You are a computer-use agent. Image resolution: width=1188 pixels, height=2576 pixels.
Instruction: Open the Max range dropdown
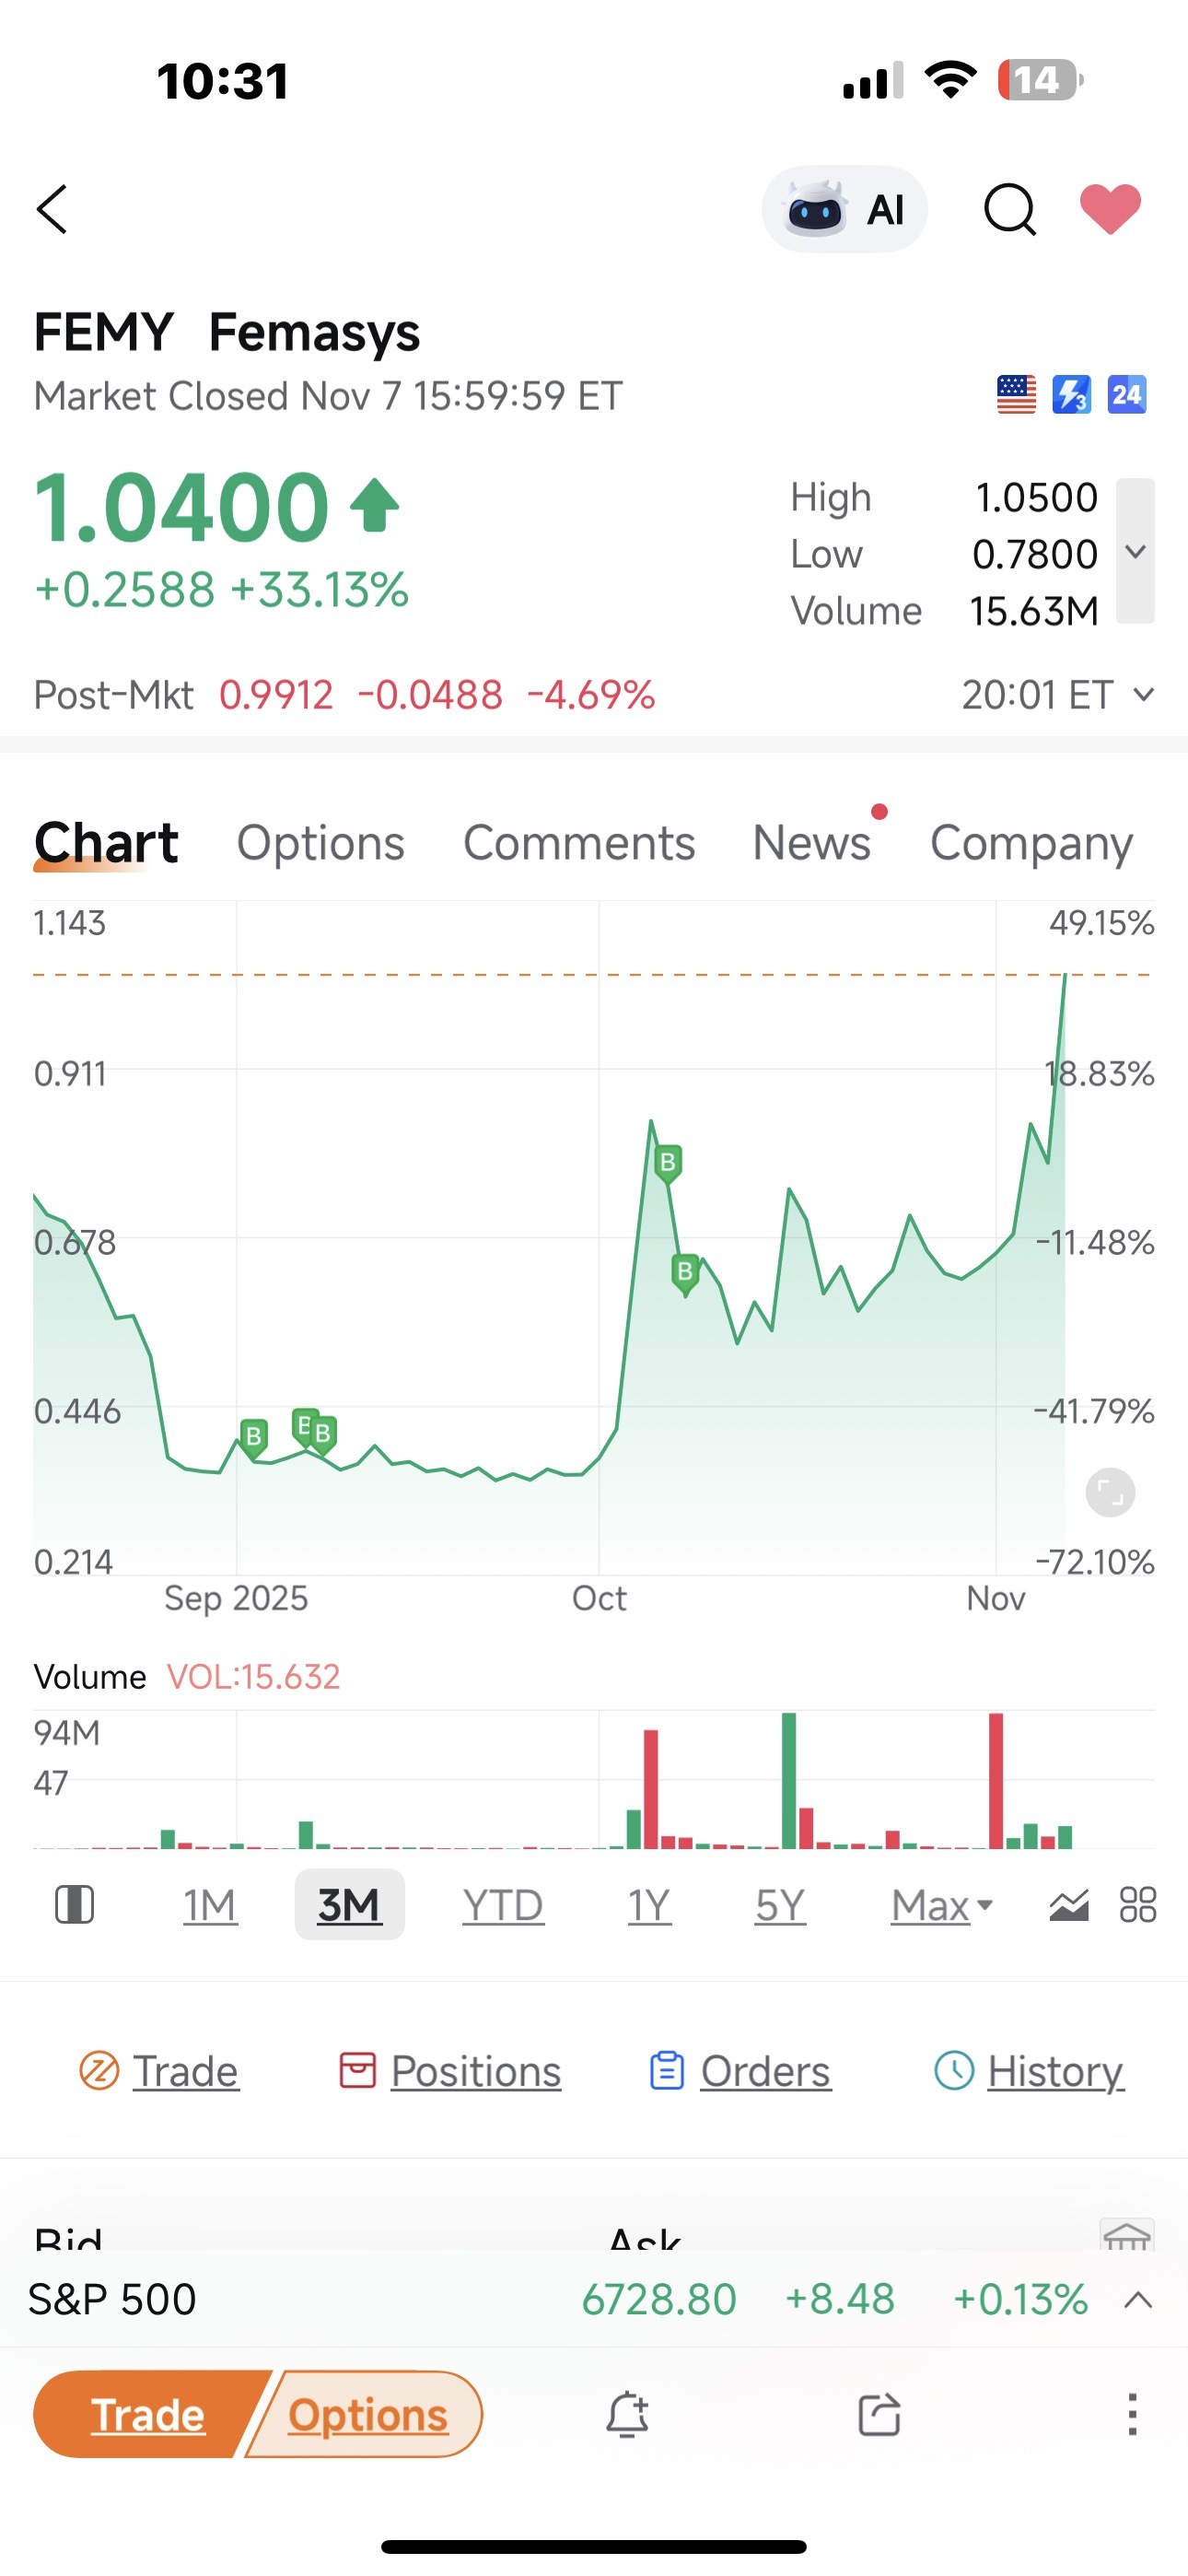pos(942,1905)
